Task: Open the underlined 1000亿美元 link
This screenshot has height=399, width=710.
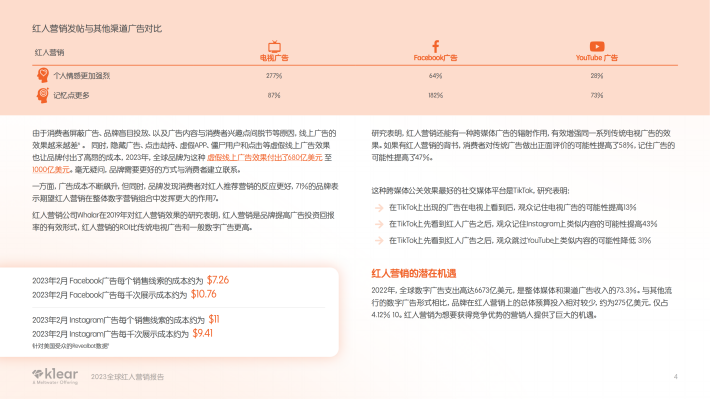Action: pyautogui.click(x=51, y=169)
